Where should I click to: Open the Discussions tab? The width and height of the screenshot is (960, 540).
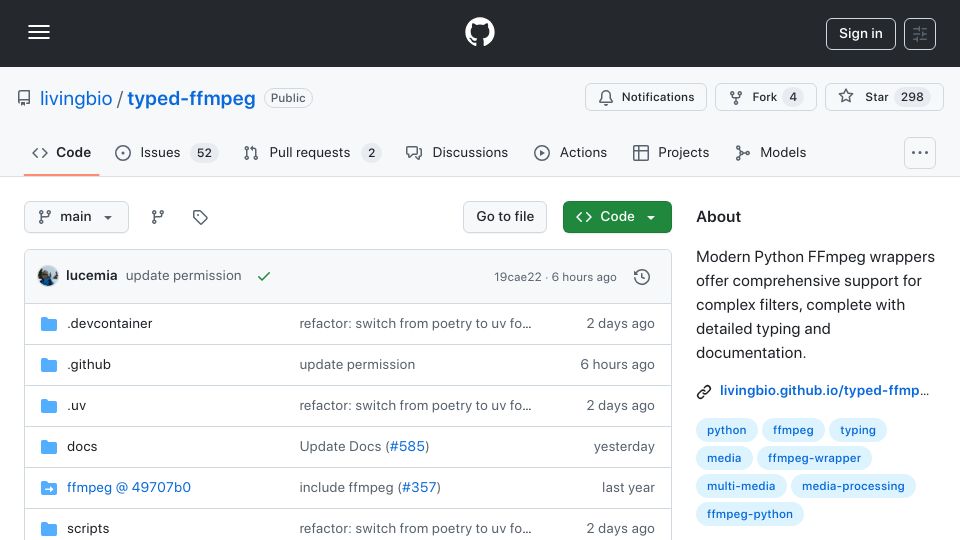click(457, 152)
